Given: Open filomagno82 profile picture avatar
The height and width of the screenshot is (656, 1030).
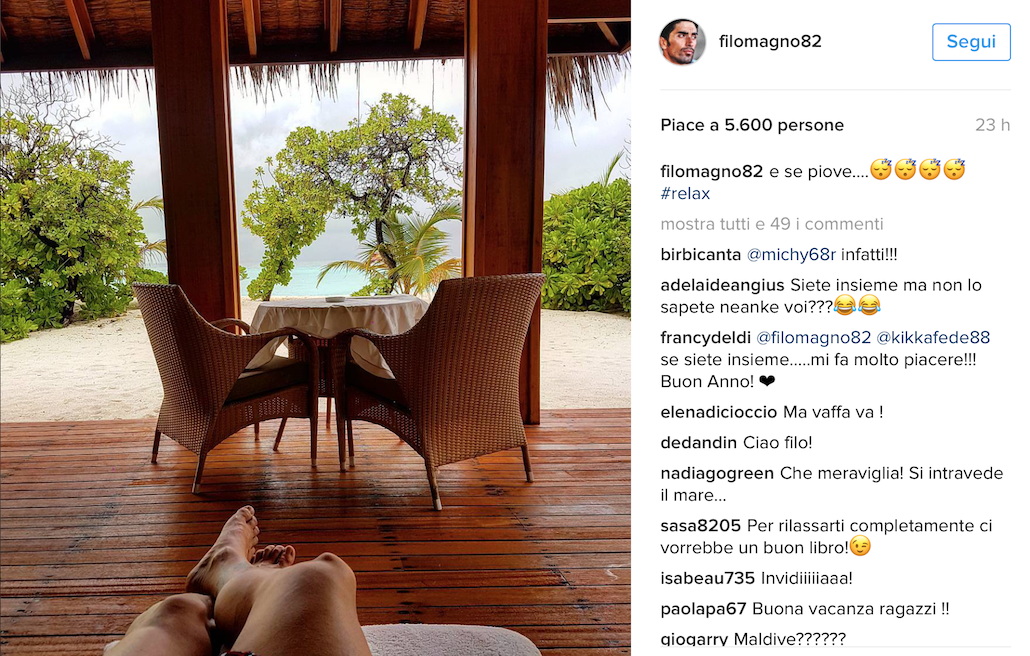Looking at the screenshot, I should pos(682,41).
